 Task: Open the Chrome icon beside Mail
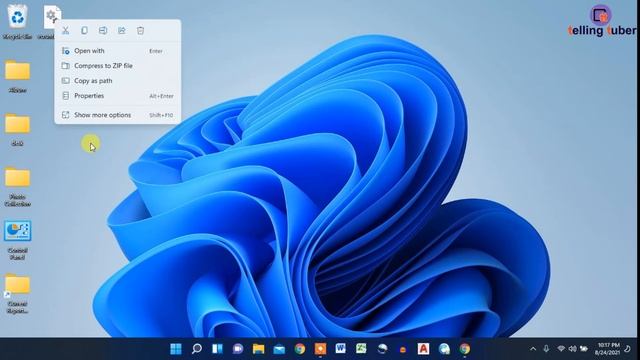(x=300, y=349)
